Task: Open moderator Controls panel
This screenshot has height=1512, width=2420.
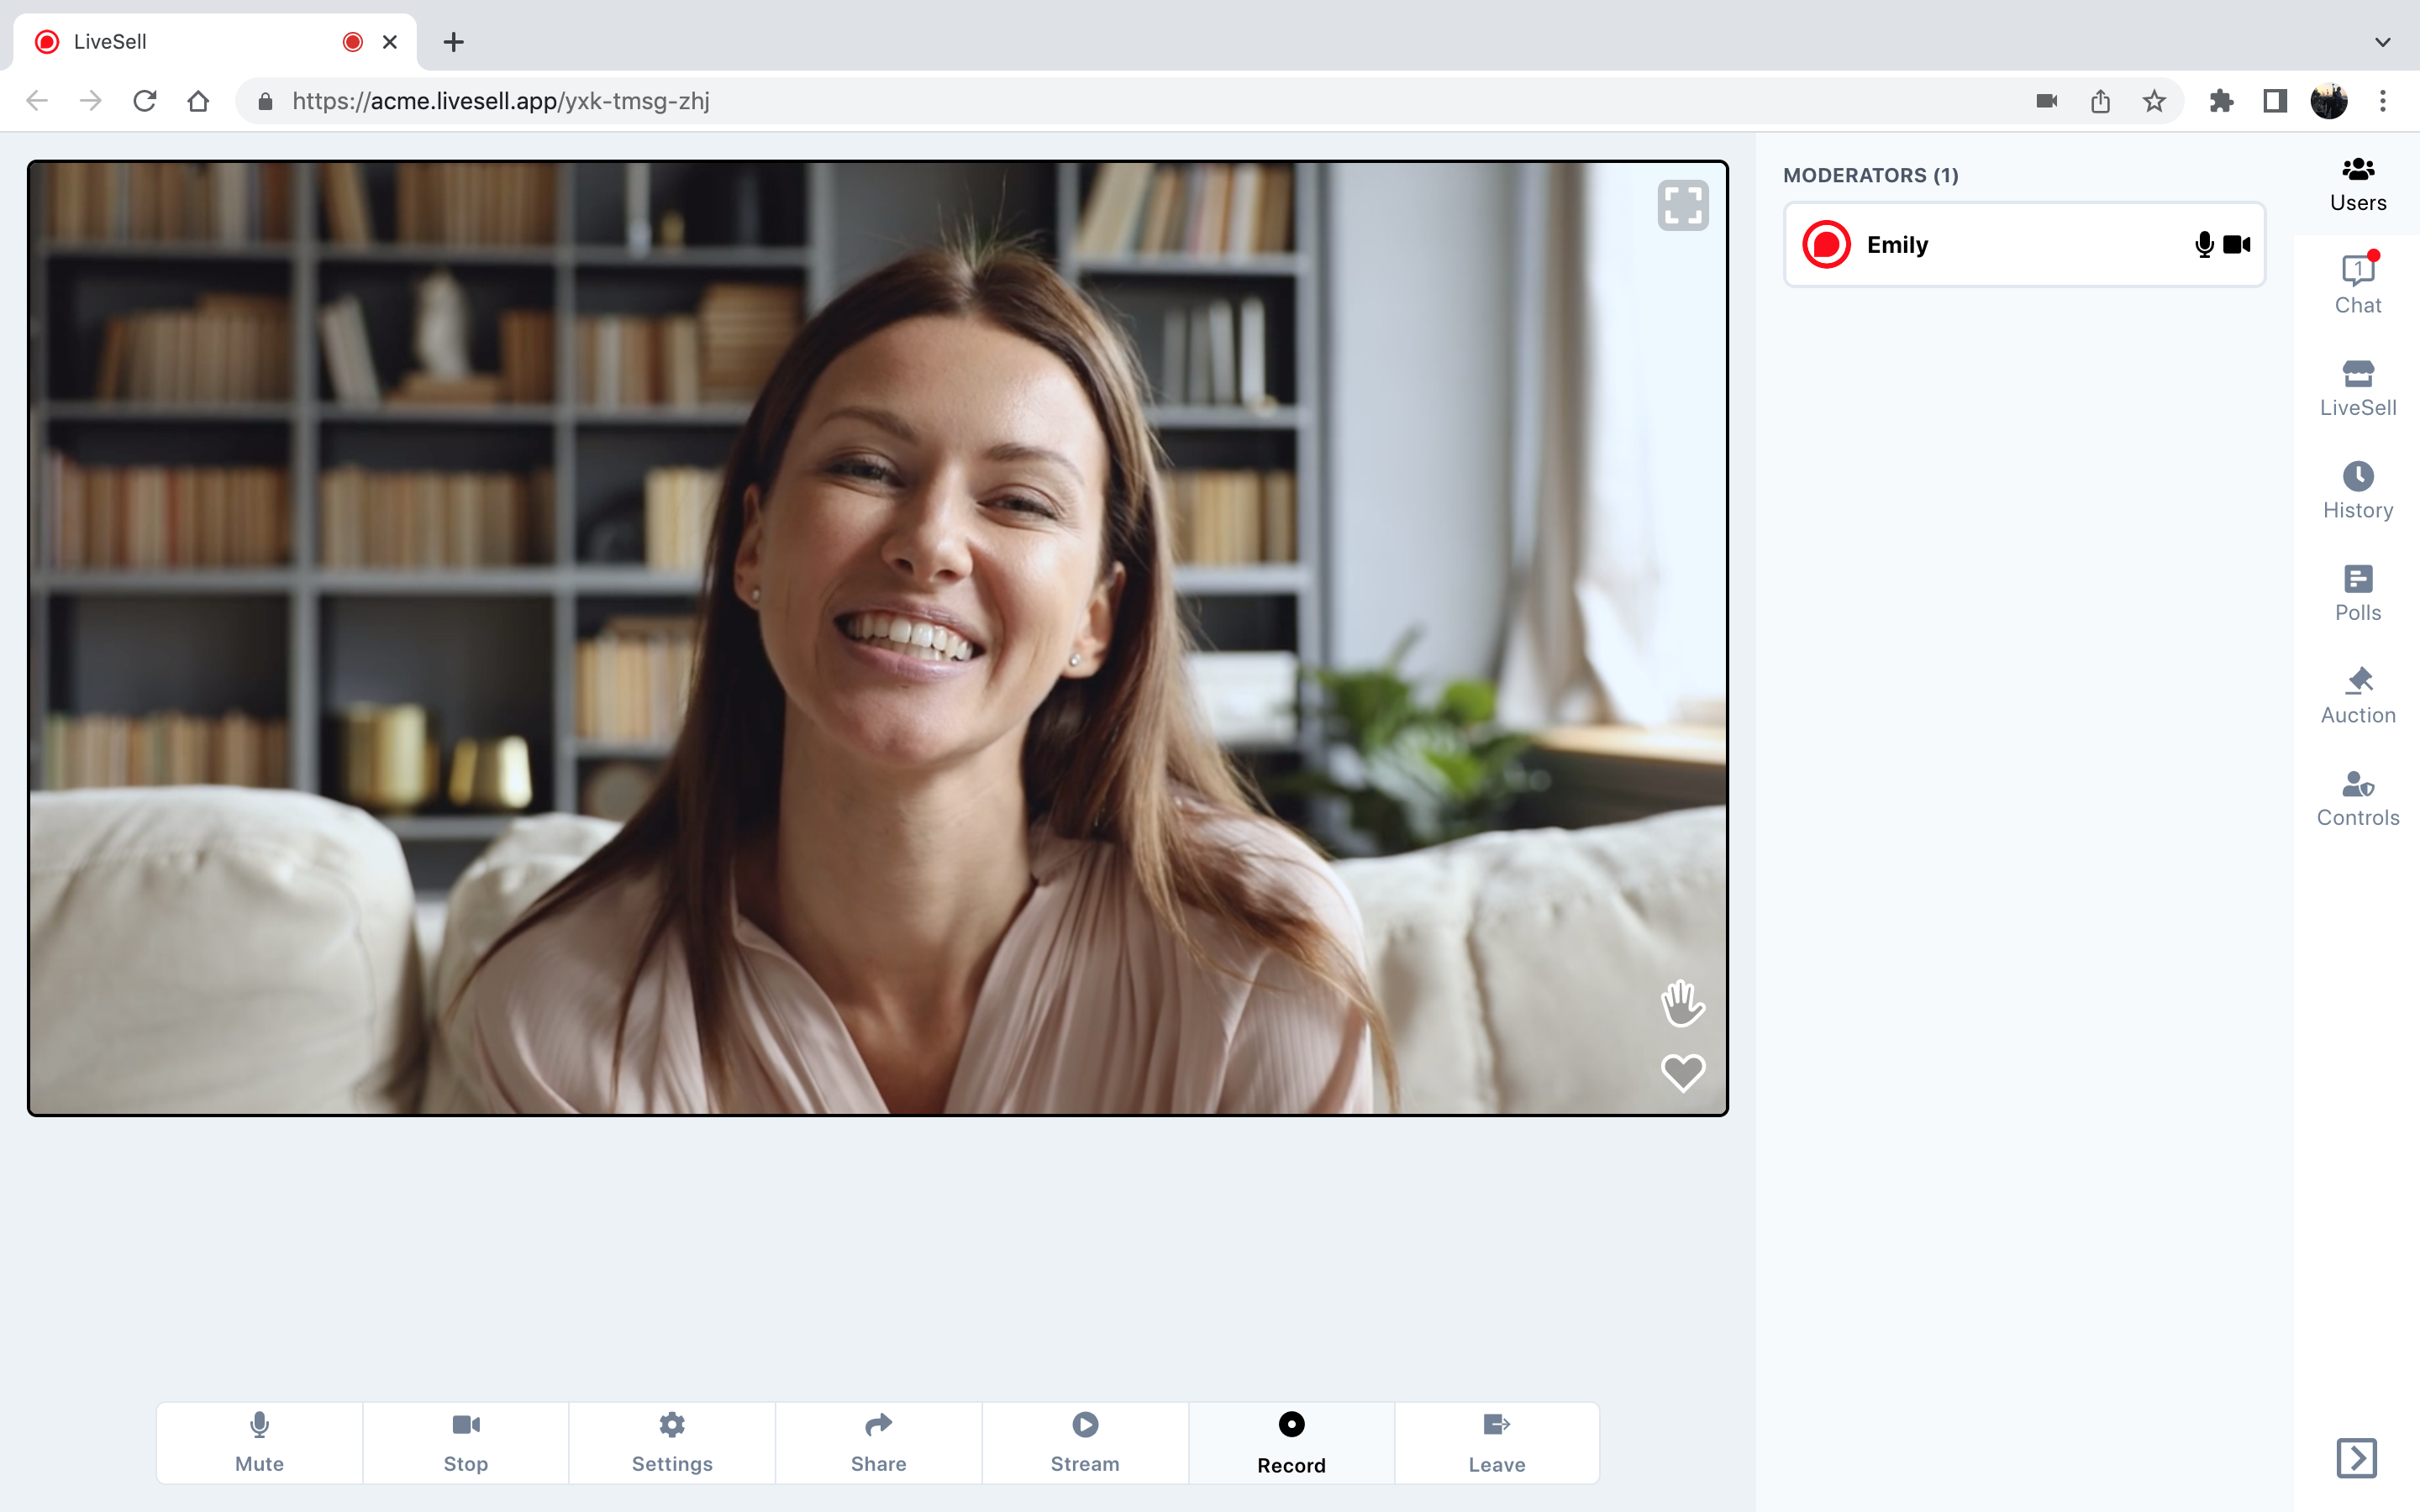Action: tap(2357, 798)
